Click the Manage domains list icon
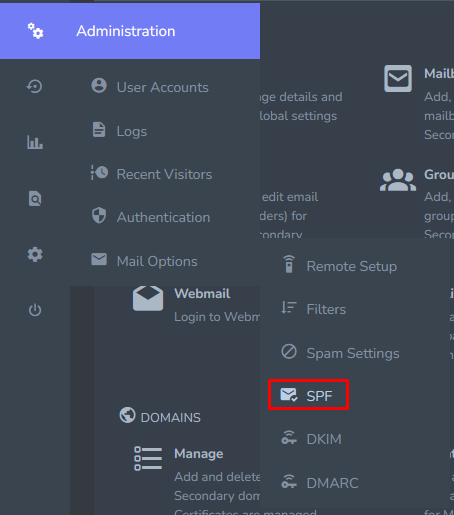 pos(148,459)
